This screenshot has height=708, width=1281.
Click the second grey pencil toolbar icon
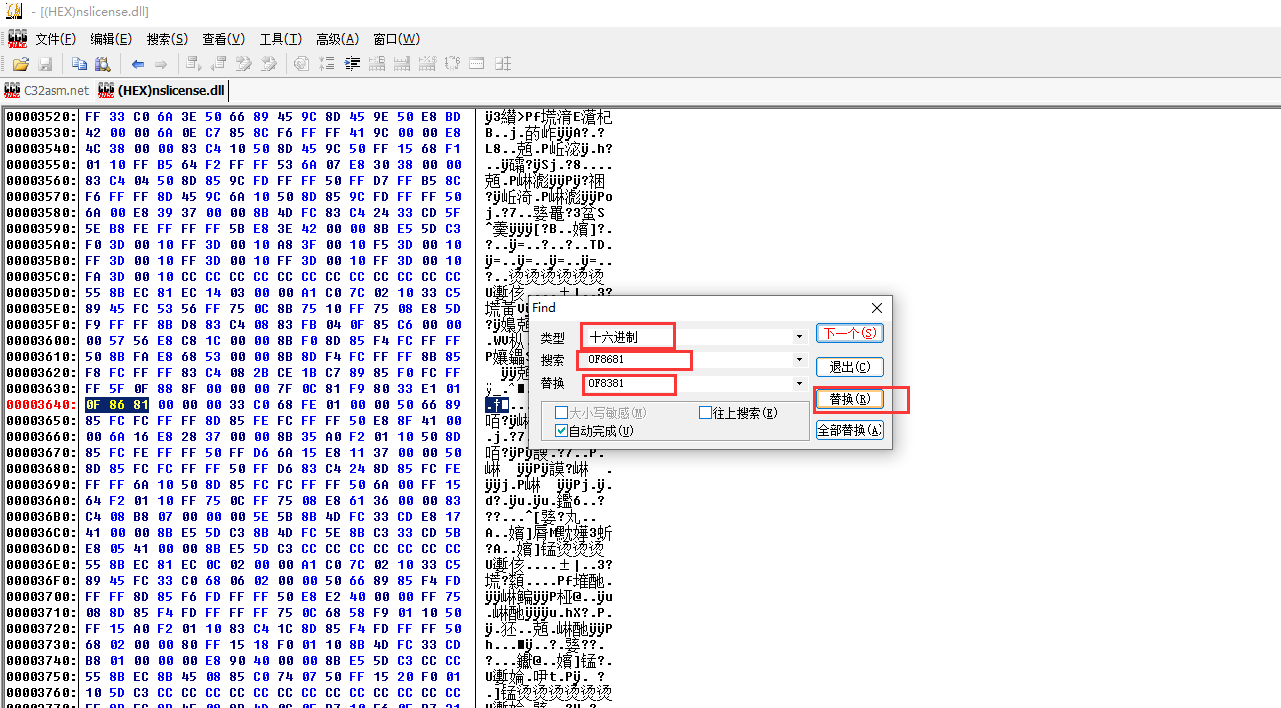pyautogui.click(x=269, y=64)
